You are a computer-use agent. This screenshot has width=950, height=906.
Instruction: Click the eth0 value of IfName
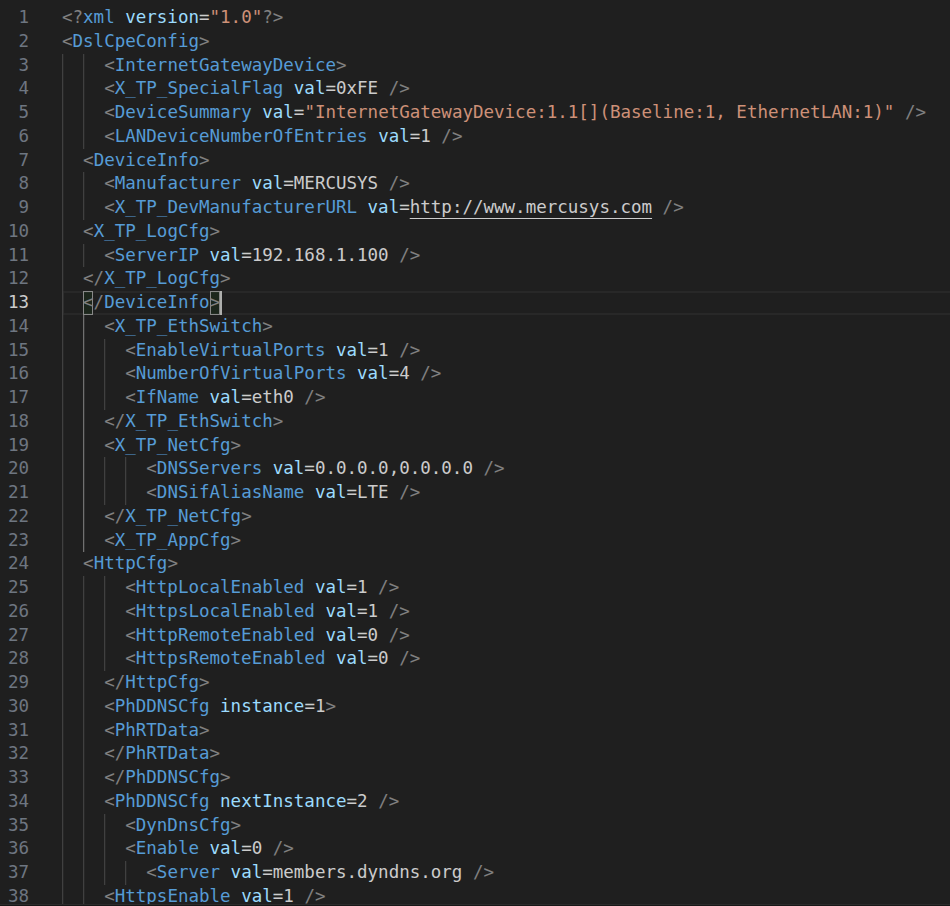[272, 397]
